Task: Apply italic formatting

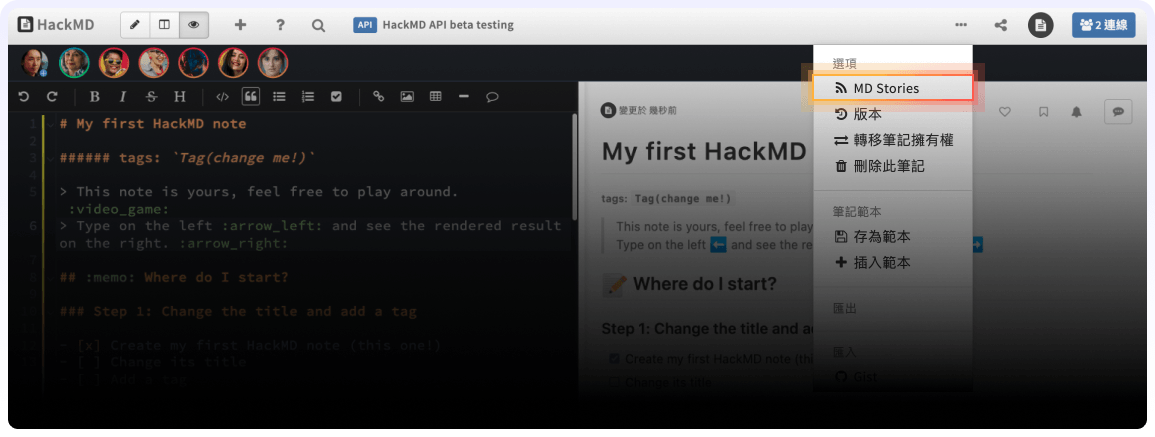Action: click(x=123, y=96)
